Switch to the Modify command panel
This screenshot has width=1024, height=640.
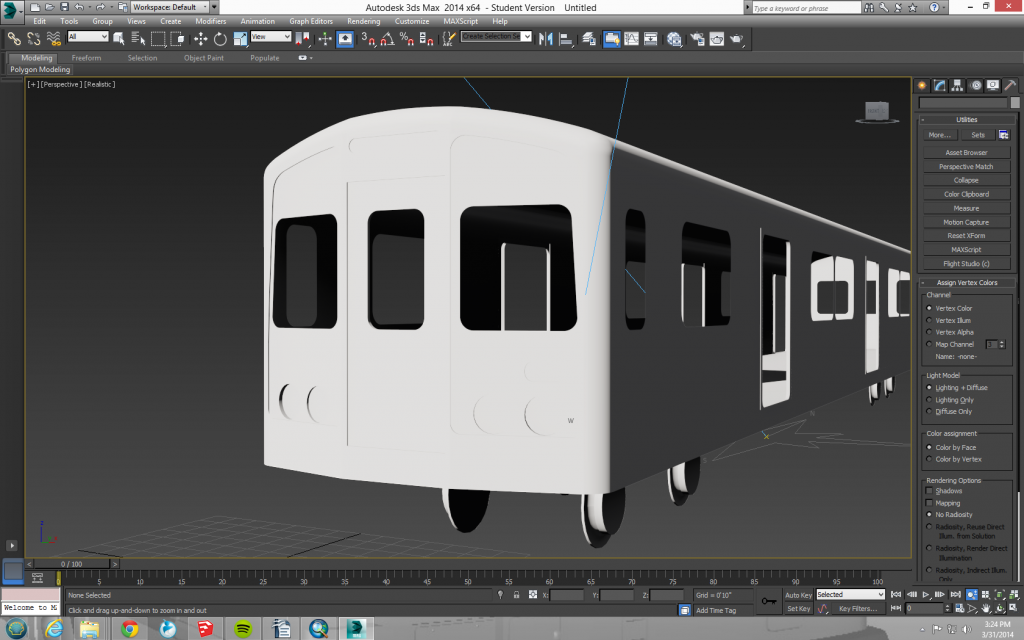(x=940, y=86)
